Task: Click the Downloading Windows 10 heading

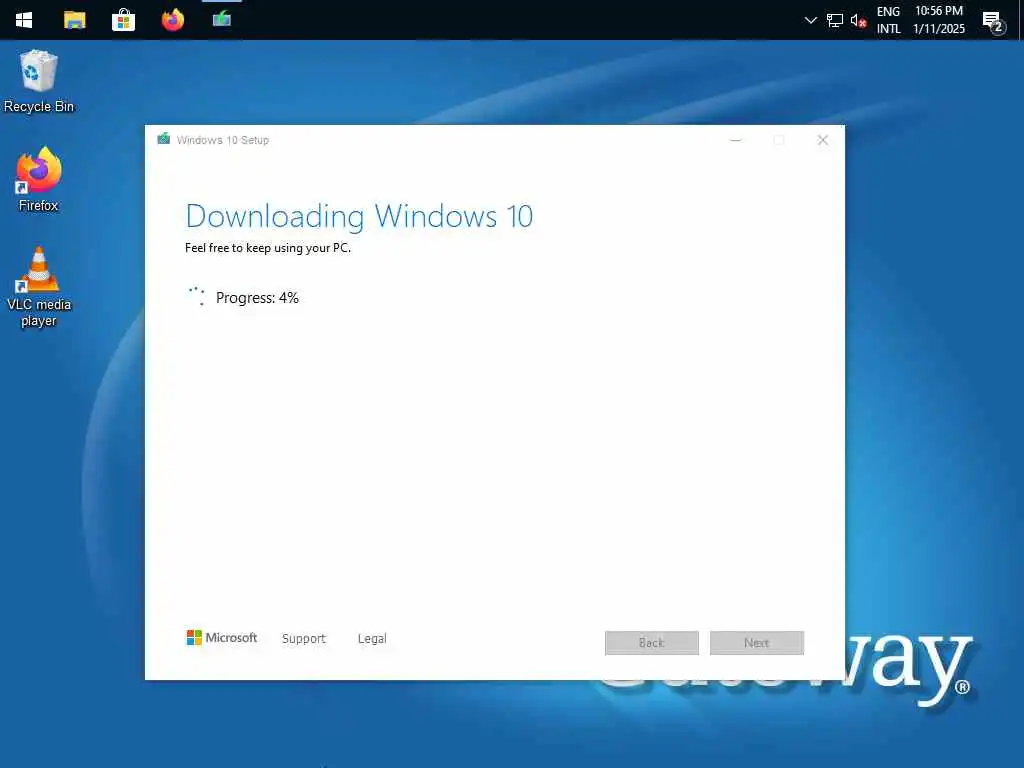Action: point(359,217)
